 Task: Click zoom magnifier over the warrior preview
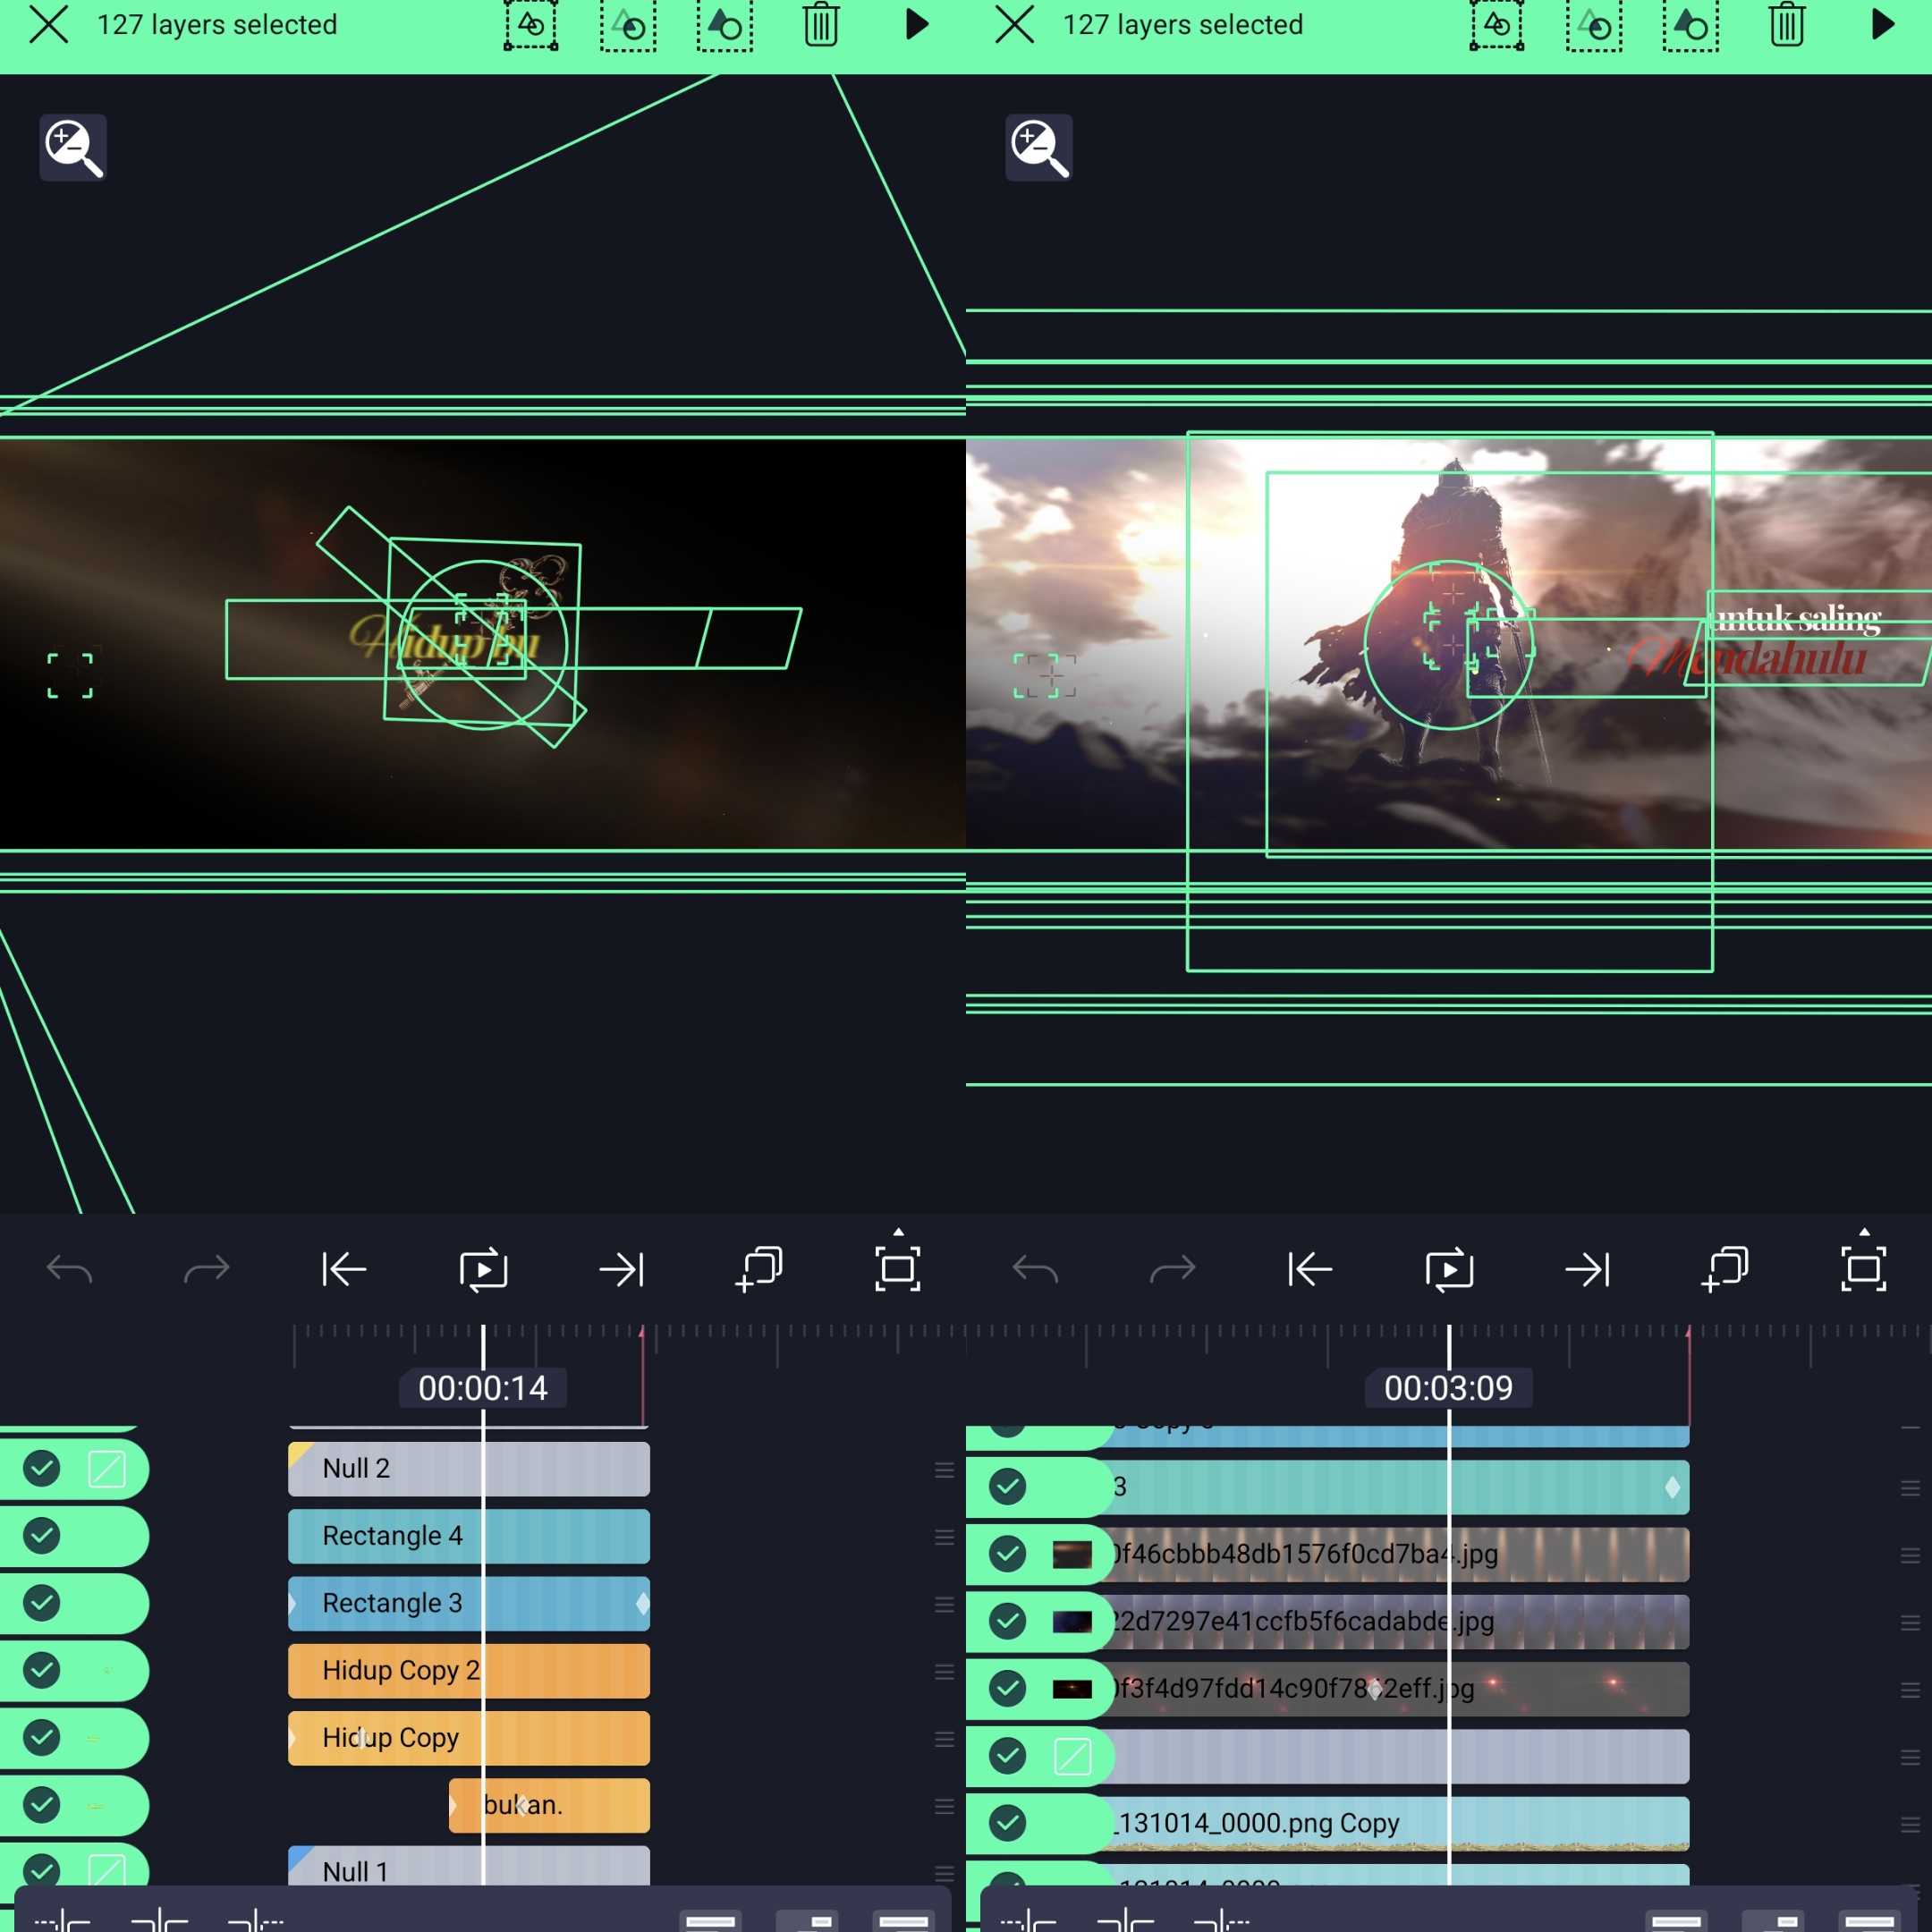[x=1039, y=148]
